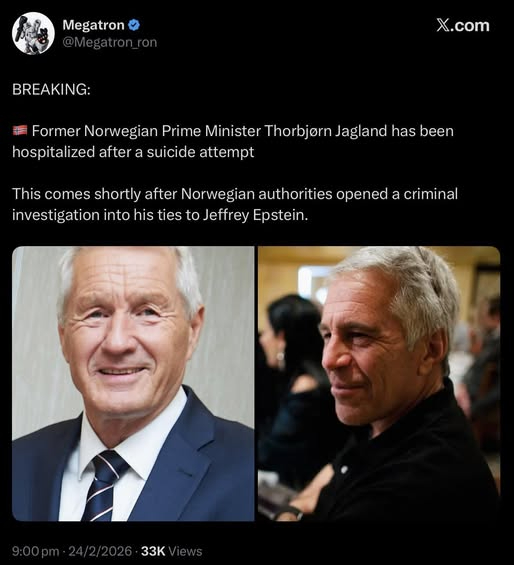
Task: Open the left photo of the man in navy suit
Action: coord(133,384)
